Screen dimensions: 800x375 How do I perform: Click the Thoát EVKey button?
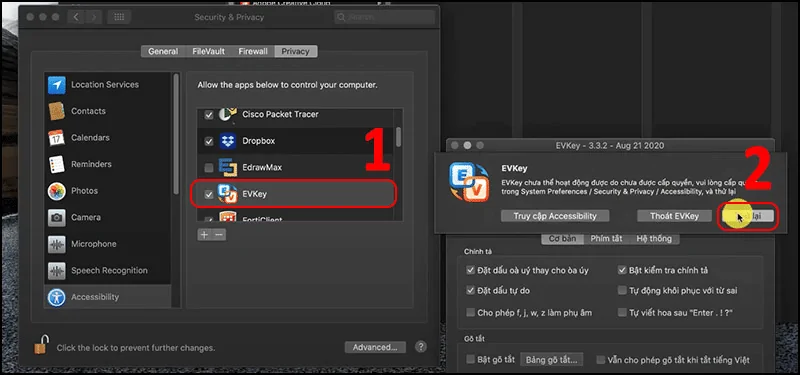point(674,216)
